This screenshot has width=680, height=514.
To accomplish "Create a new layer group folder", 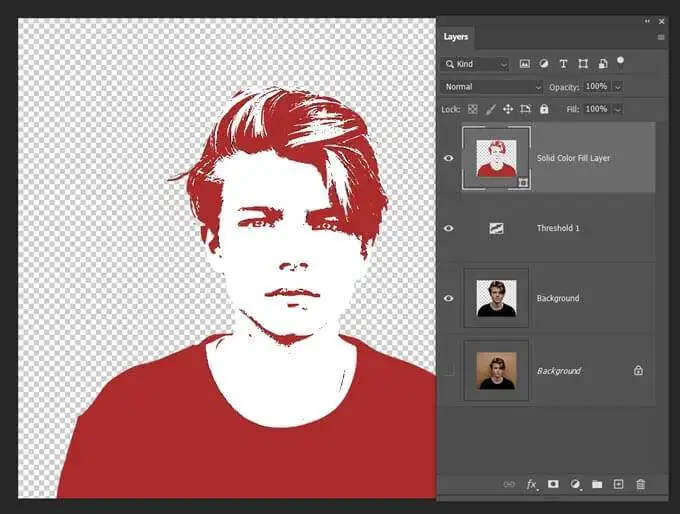I will coord(597,484).
